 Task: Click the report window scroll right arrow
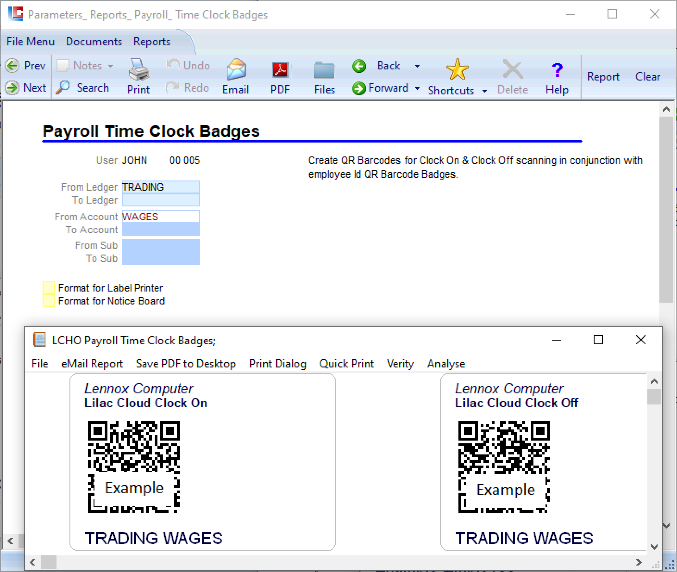[x=639, y=562]
